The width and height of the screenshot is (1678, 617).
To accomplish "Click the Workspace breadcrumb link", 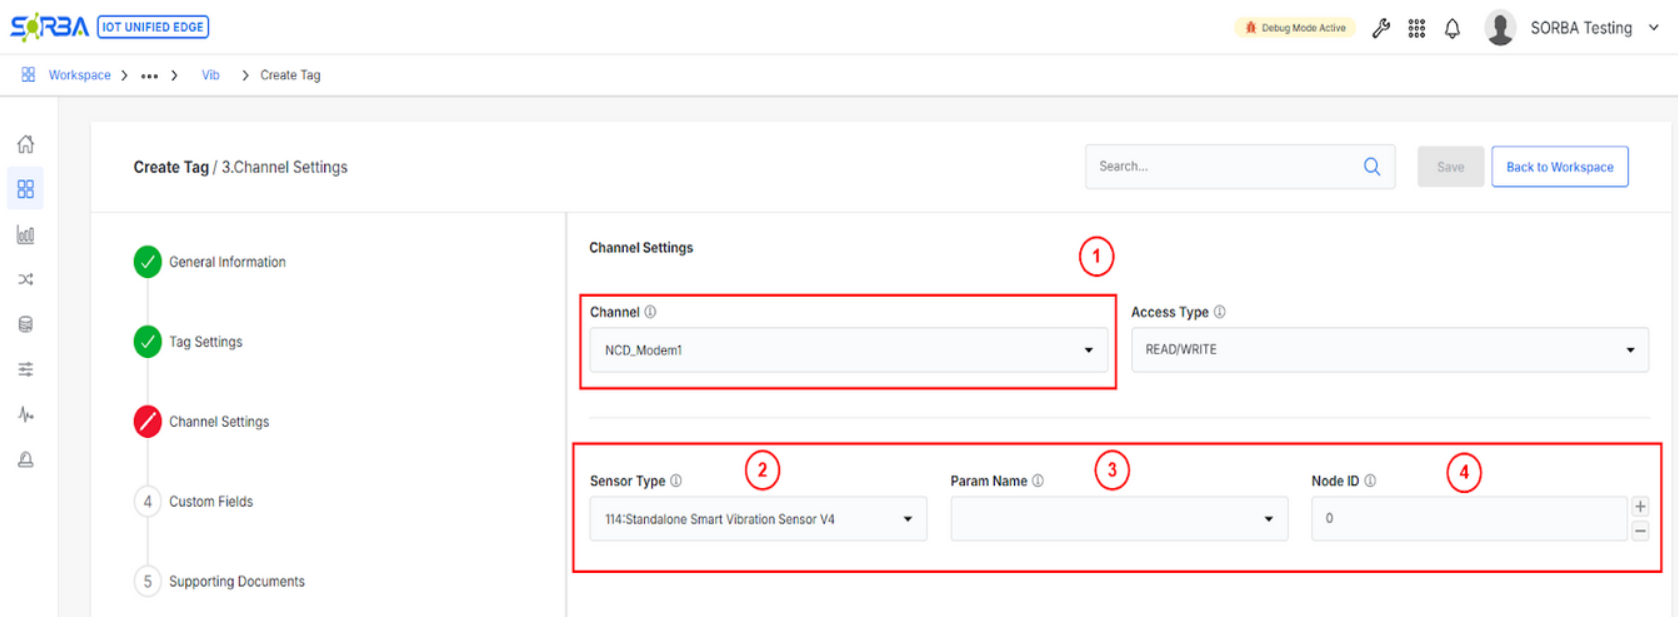I will [x=79, y=75].
